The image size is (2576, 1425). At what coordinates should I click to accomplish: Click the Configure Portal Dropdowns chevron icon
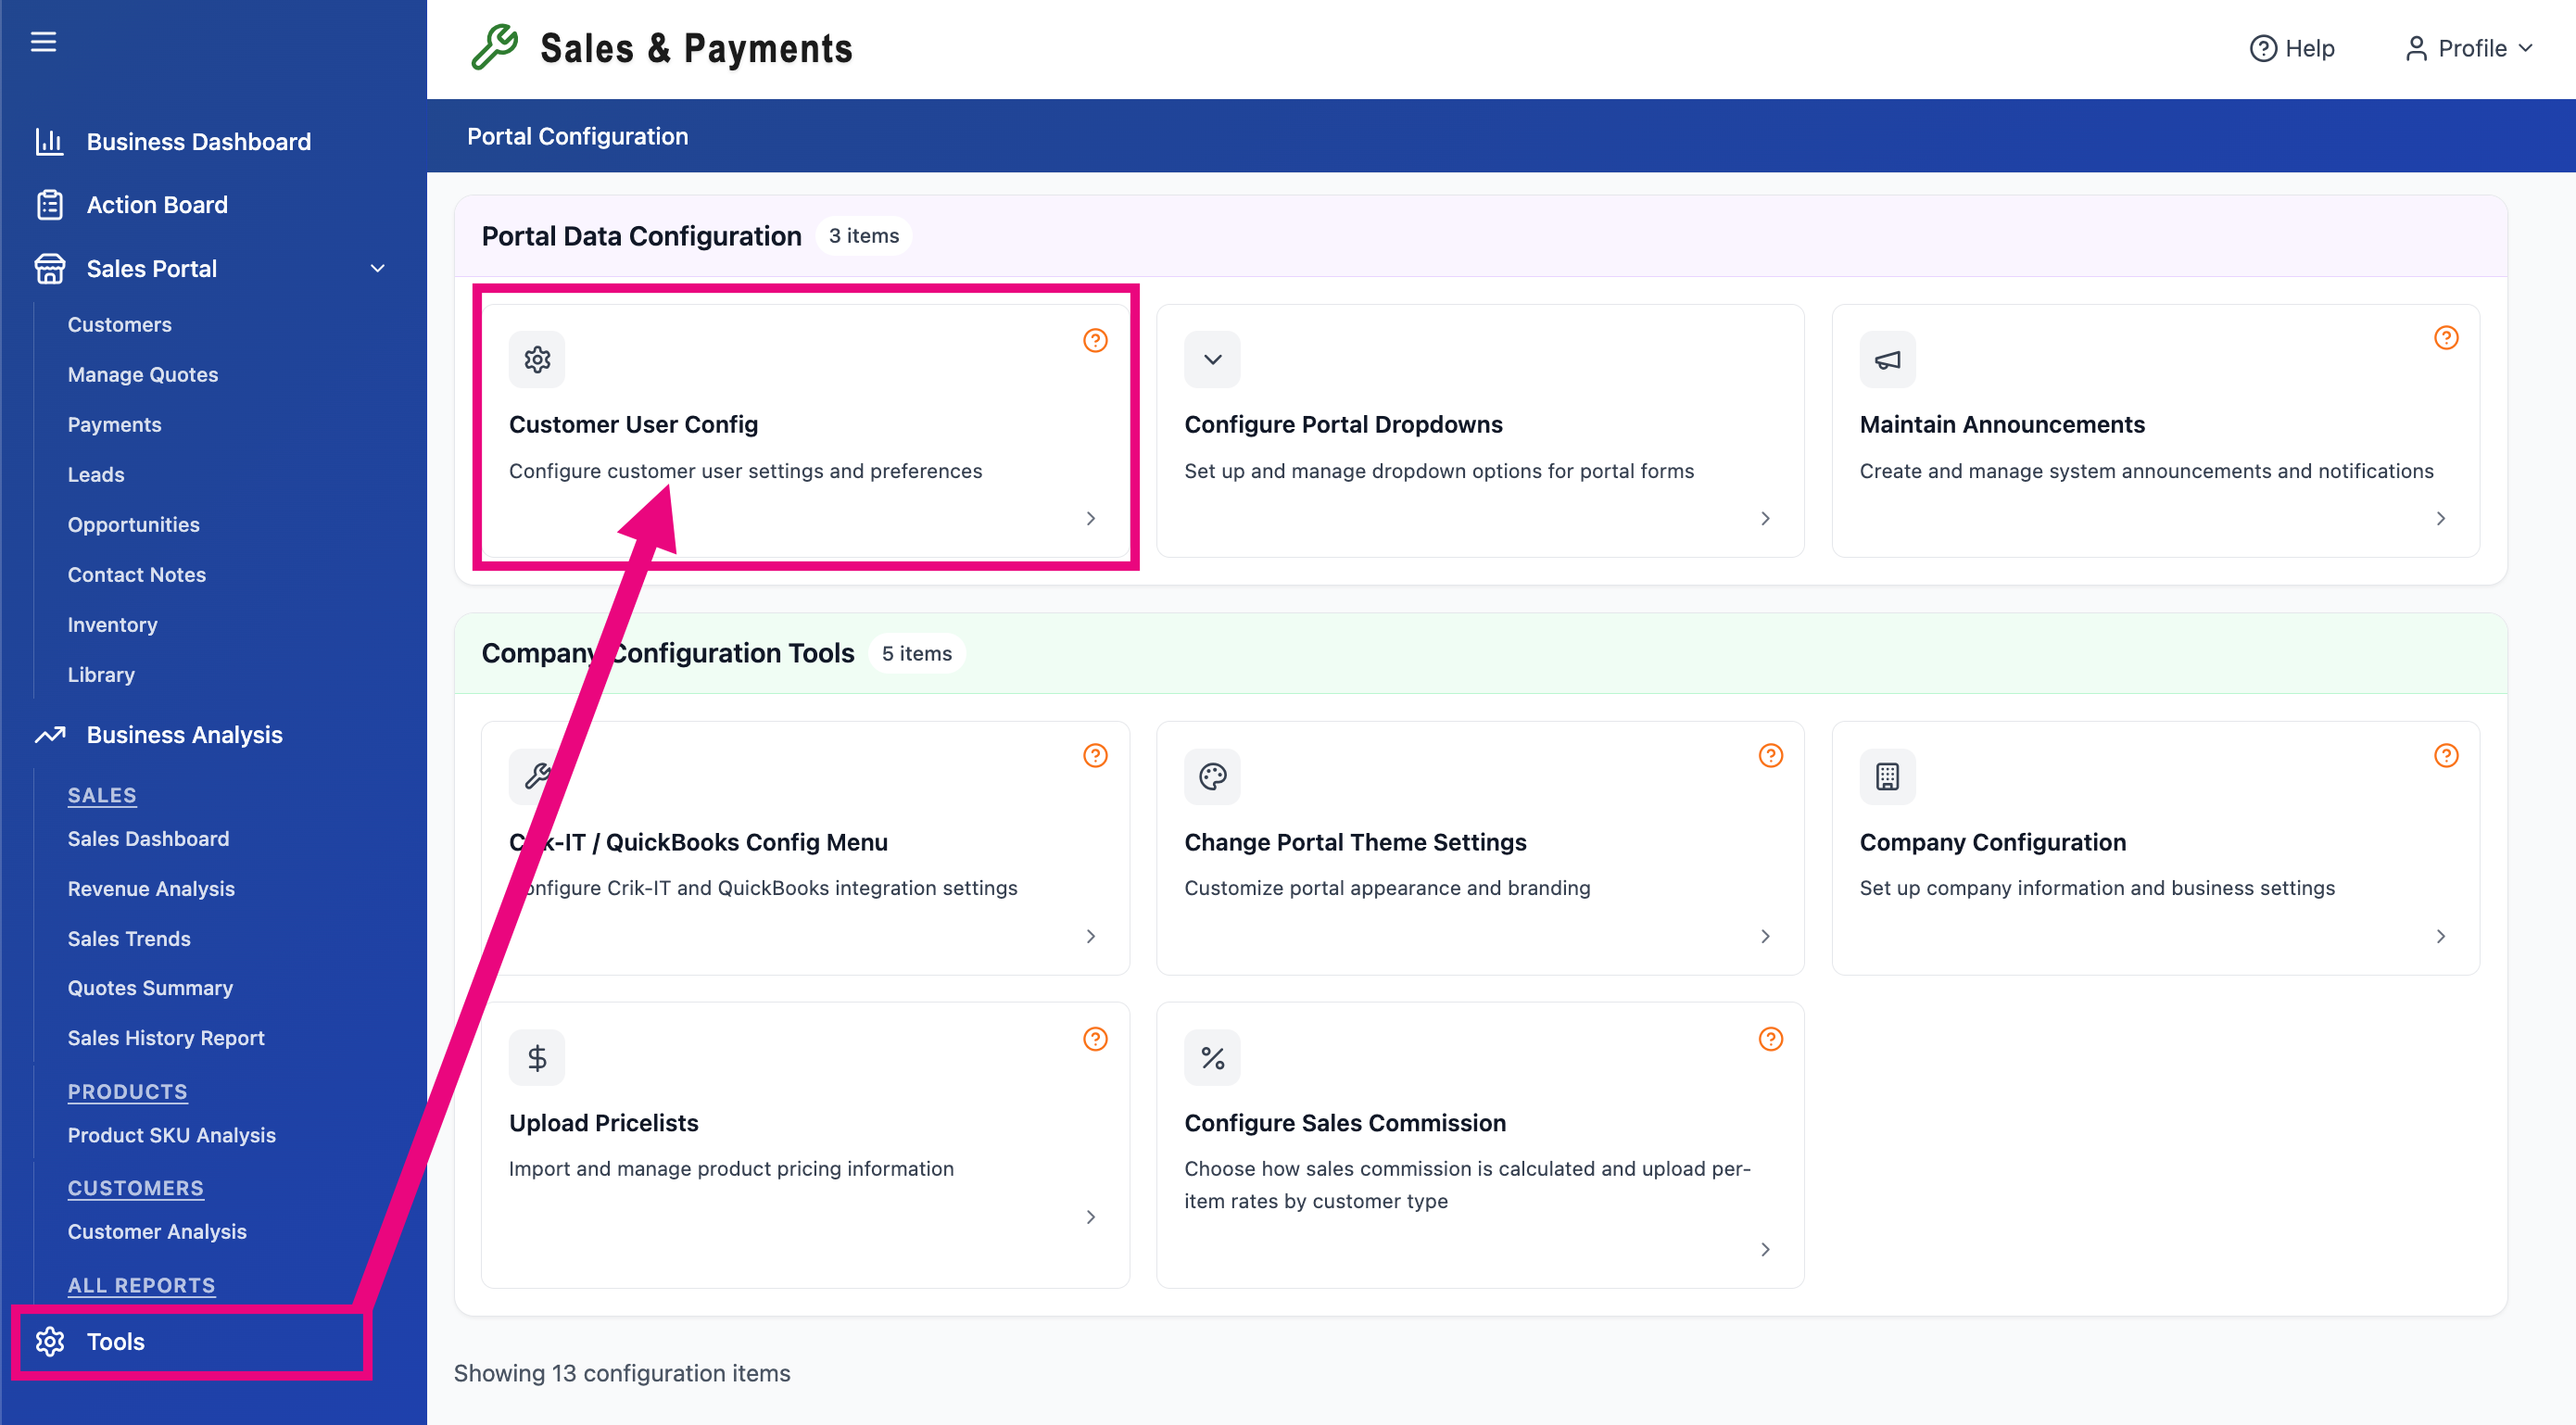[1212, 359]
